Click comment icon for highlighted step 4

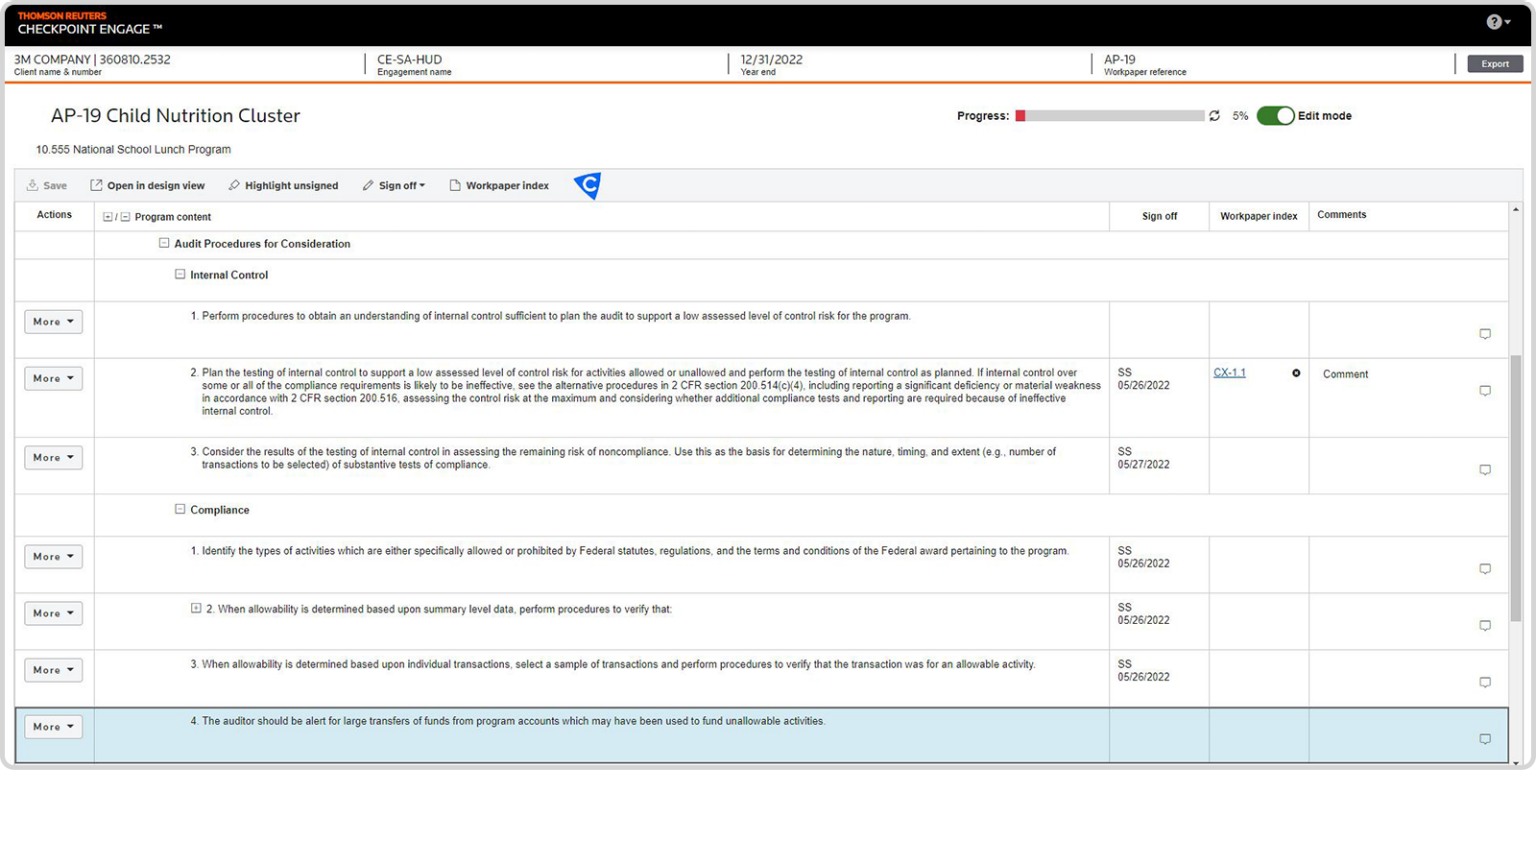[1485, 739]
